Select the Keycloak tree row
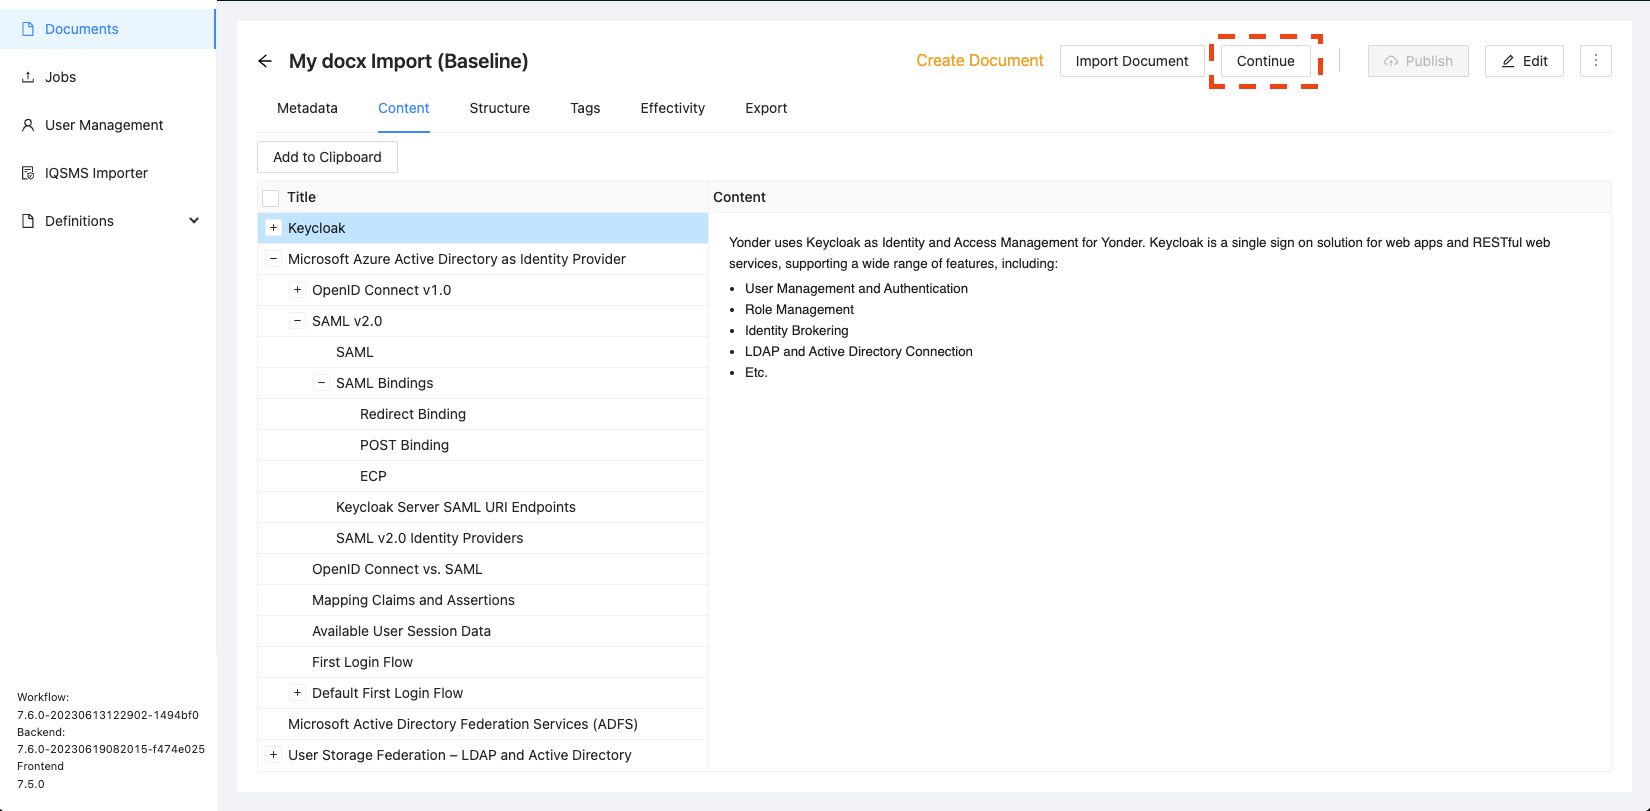Image resolution: width=1650 pixels, height=811 pixels. pyautogui.click(x=483, y=228)
